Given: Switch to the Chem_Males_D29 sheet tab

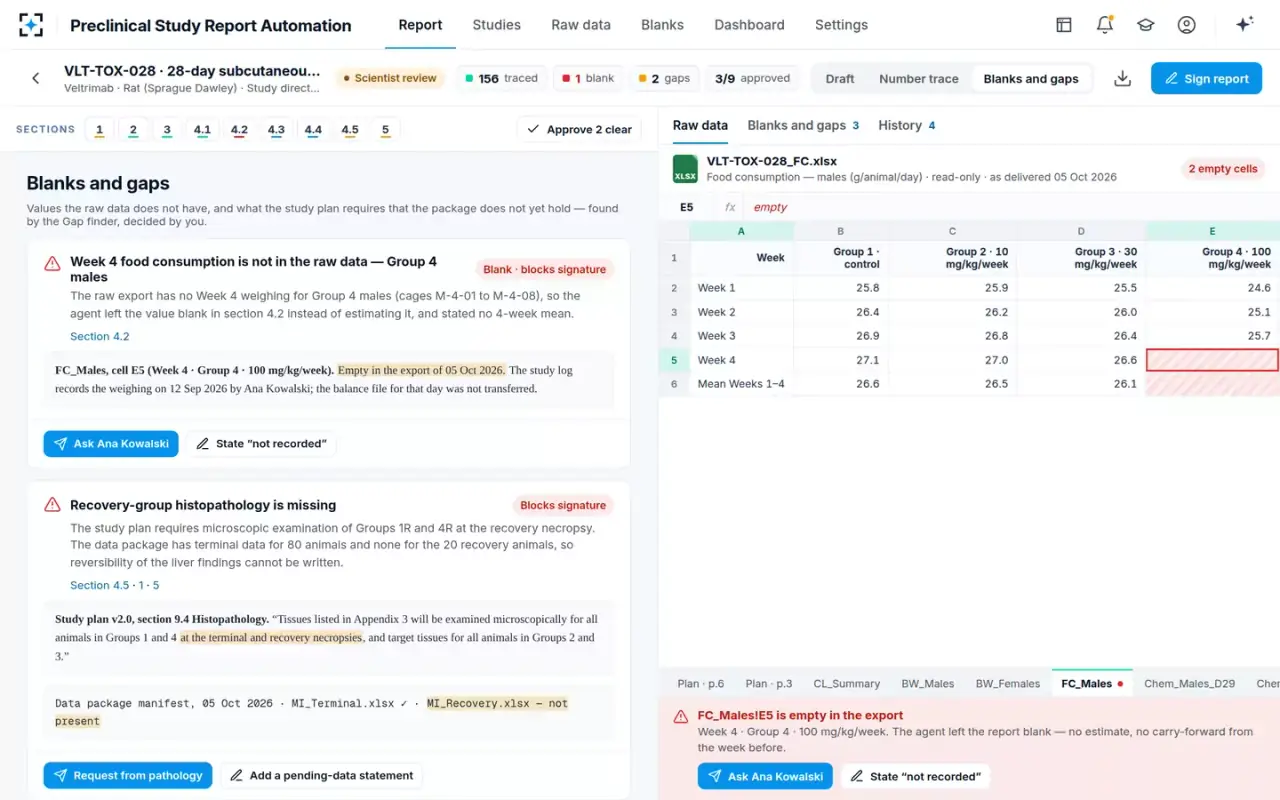Looking at the screenshot, I should pyautogui.click(x=1190, y=684).
